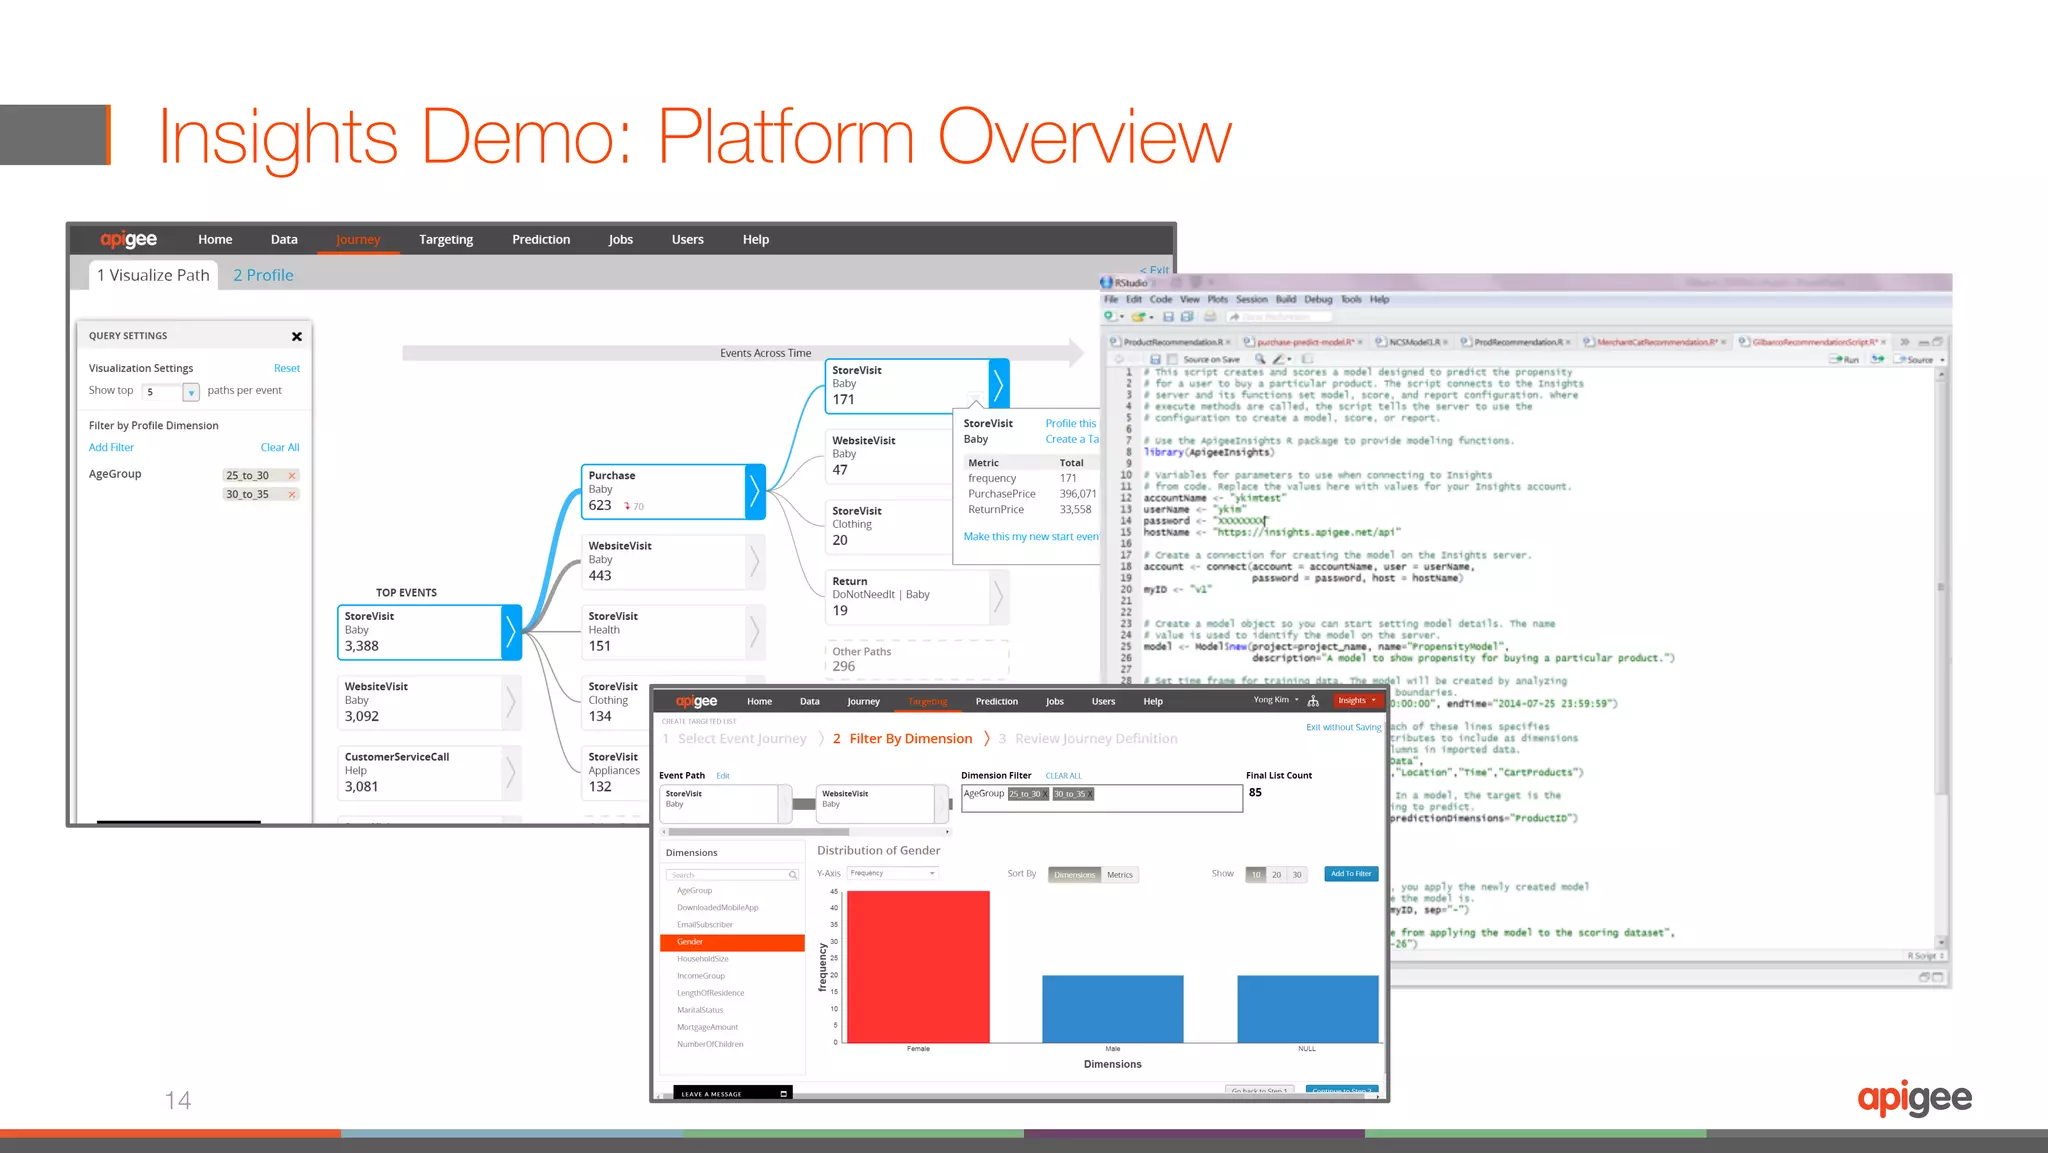Click the apigee logo in Journey window
Screen dimensions: 2048x1153
click(128, 239)
